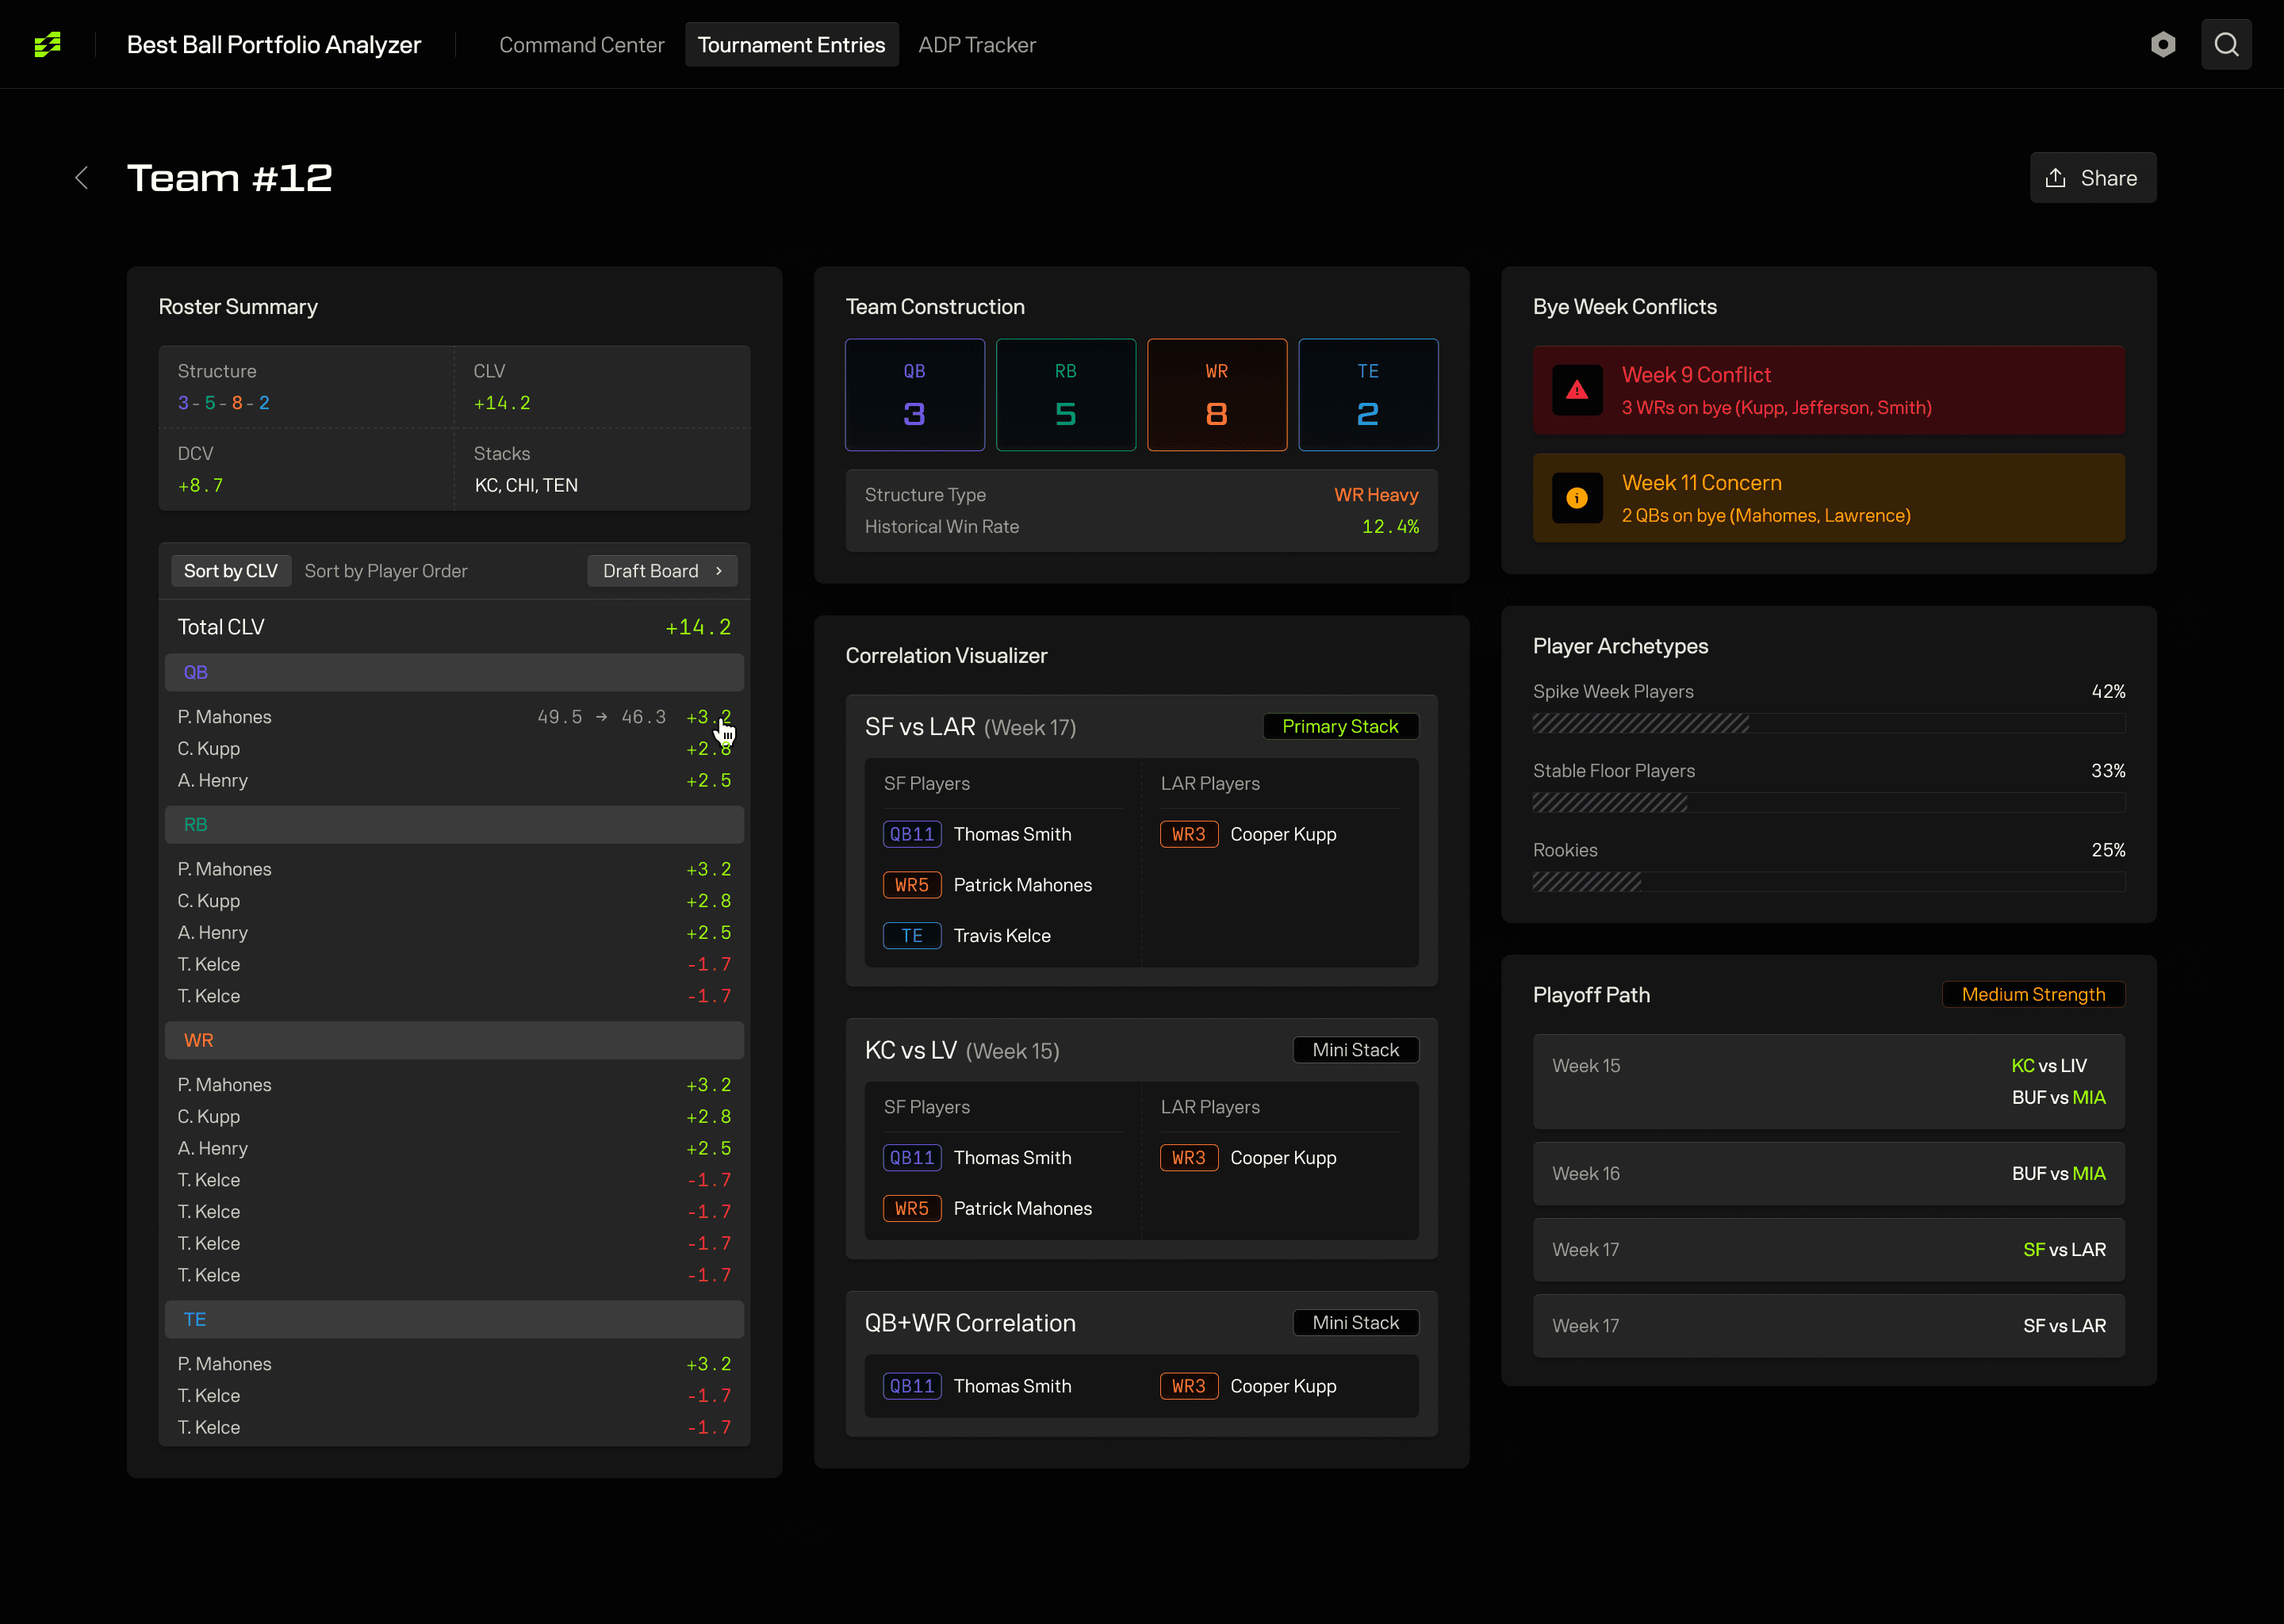Select the WR position tile showing 8
Image resolution: width=2284 pixels, height=1624 pixels.
pos(1216,395)
